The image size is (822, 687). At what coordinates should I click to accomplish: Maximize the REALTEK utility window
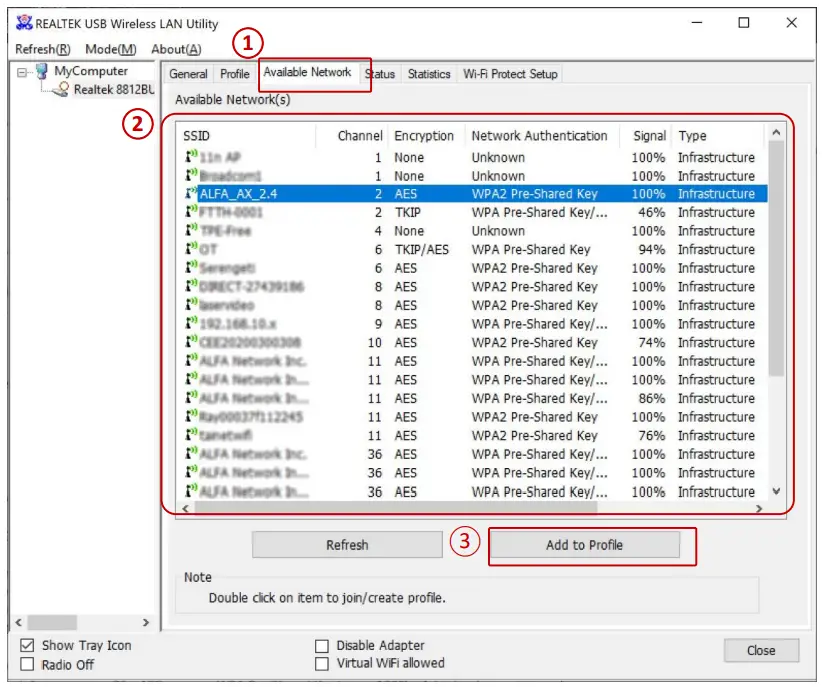coord(743,23)
